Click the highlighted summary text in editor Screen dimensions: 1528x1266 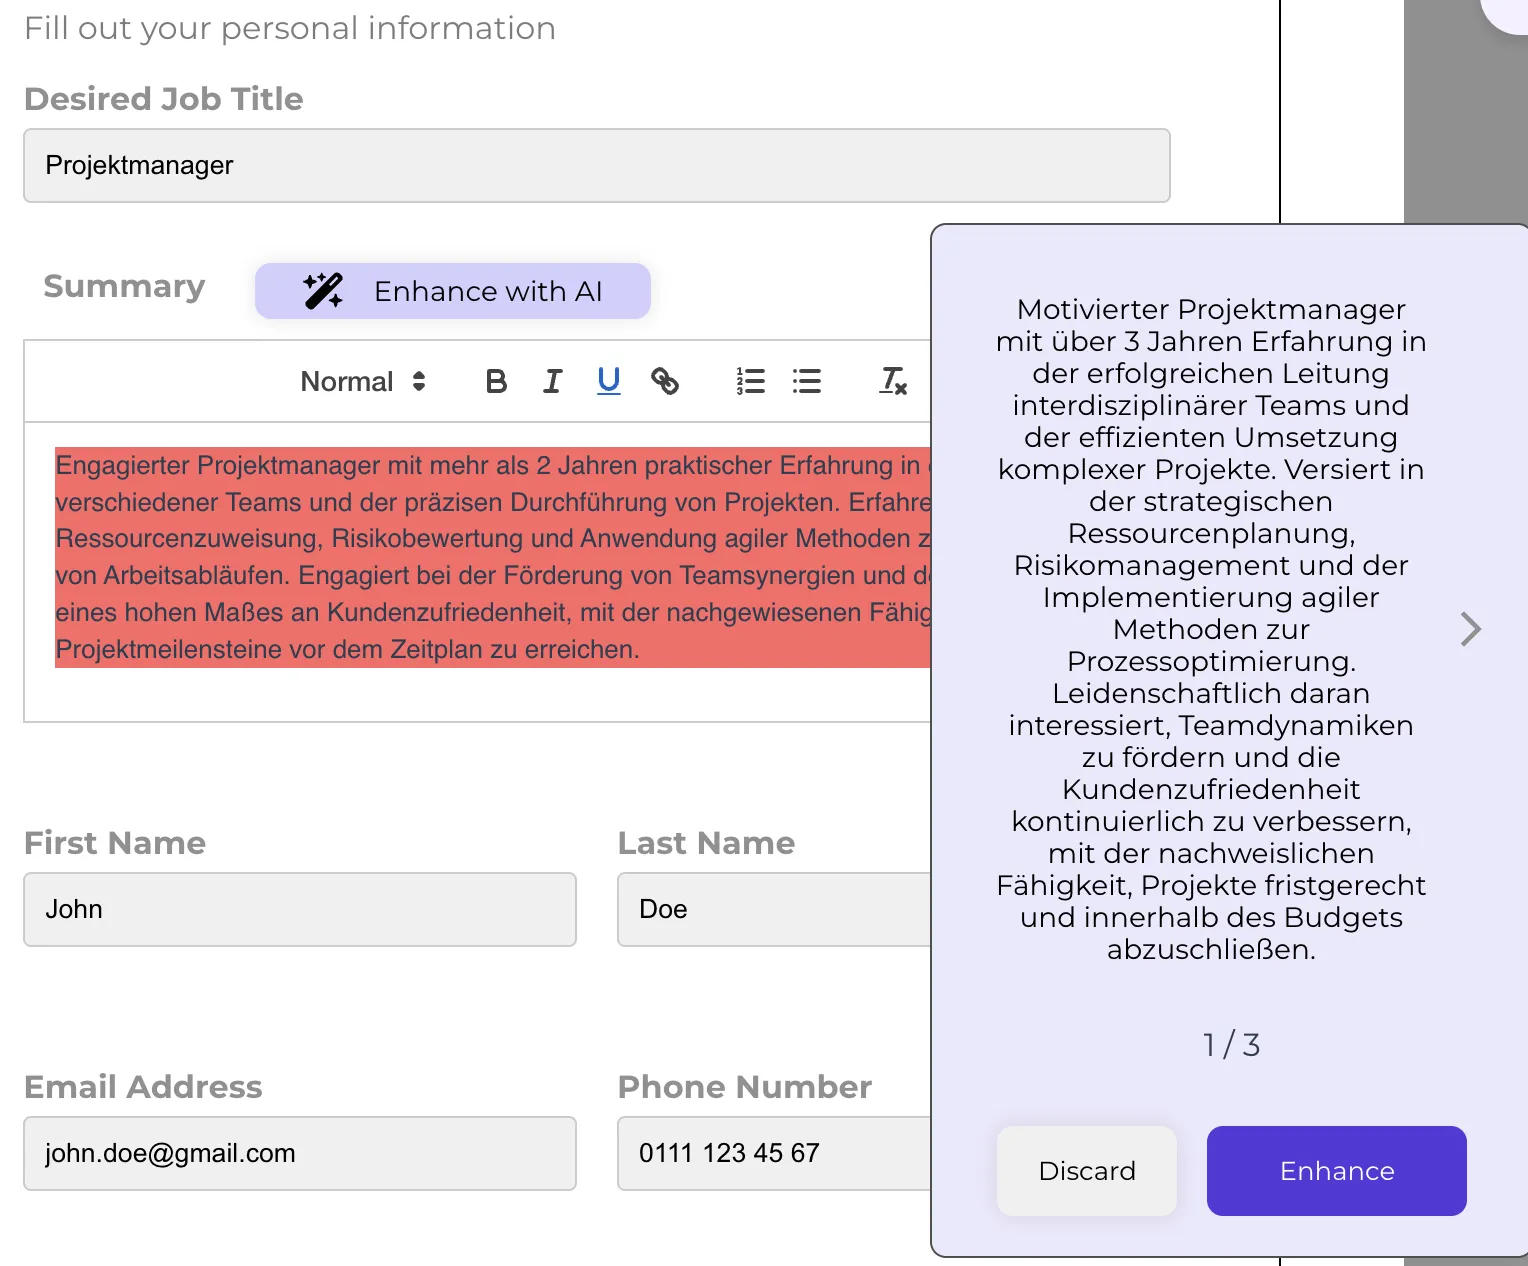(x=490, y=557)
